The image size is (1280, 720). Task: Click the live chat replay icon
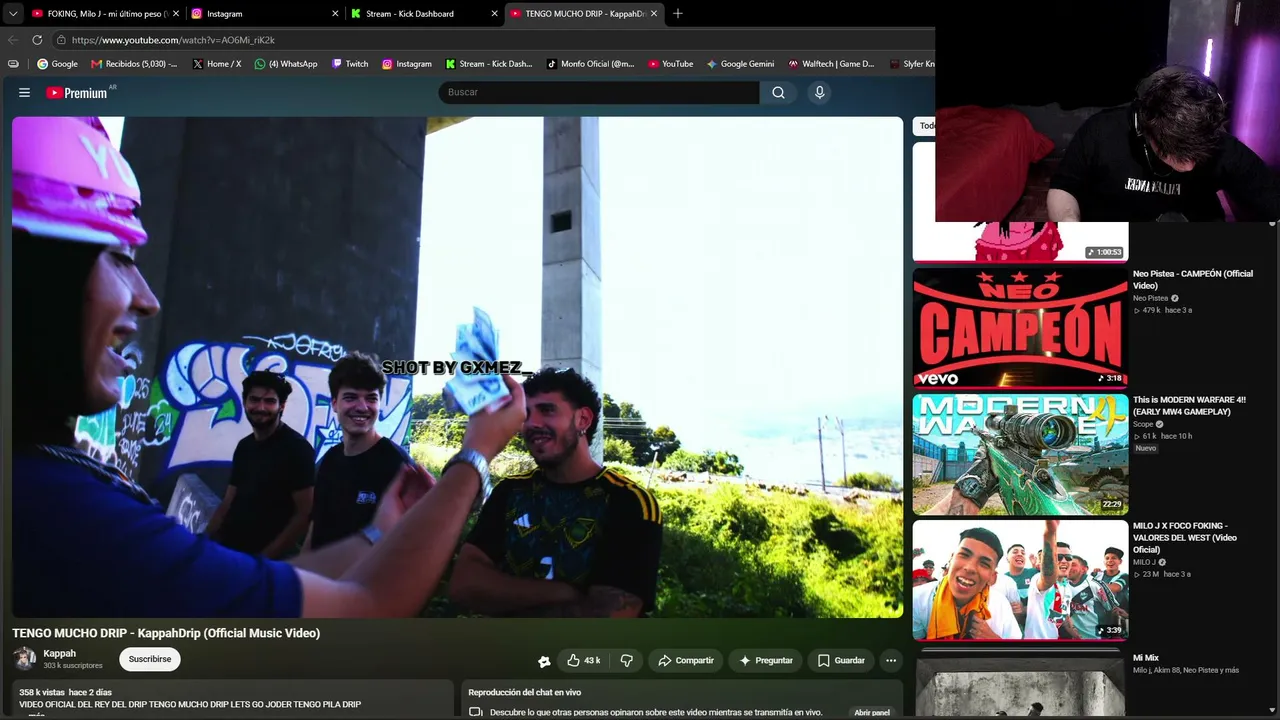coord(475,712)
